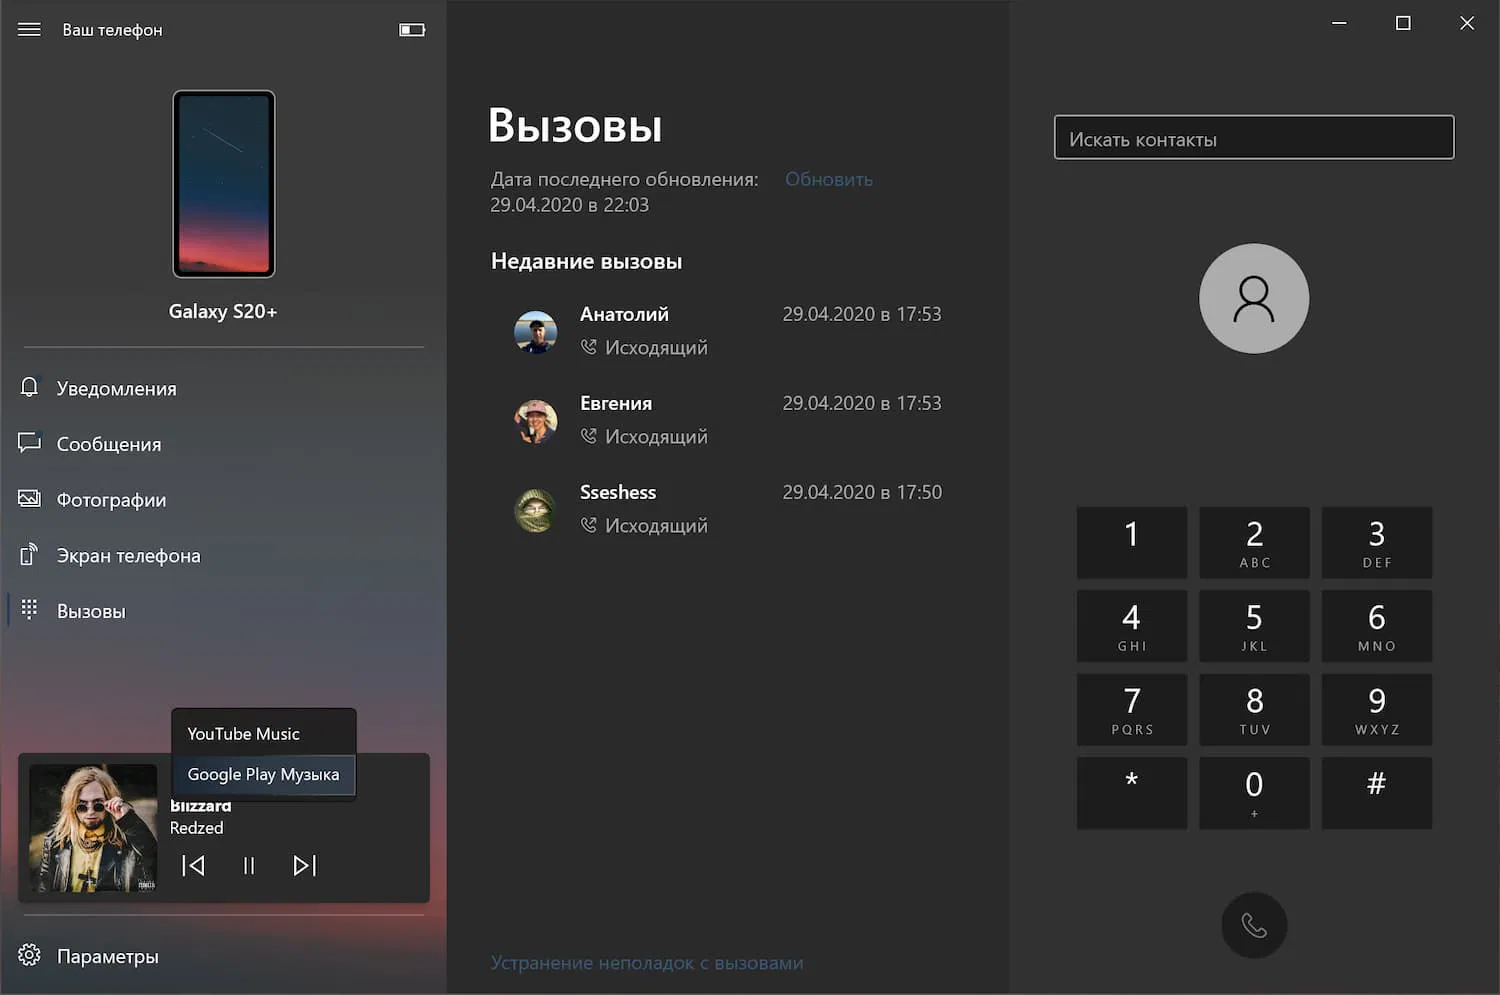Click outgoing call icon under Евгения

point(589,436)
